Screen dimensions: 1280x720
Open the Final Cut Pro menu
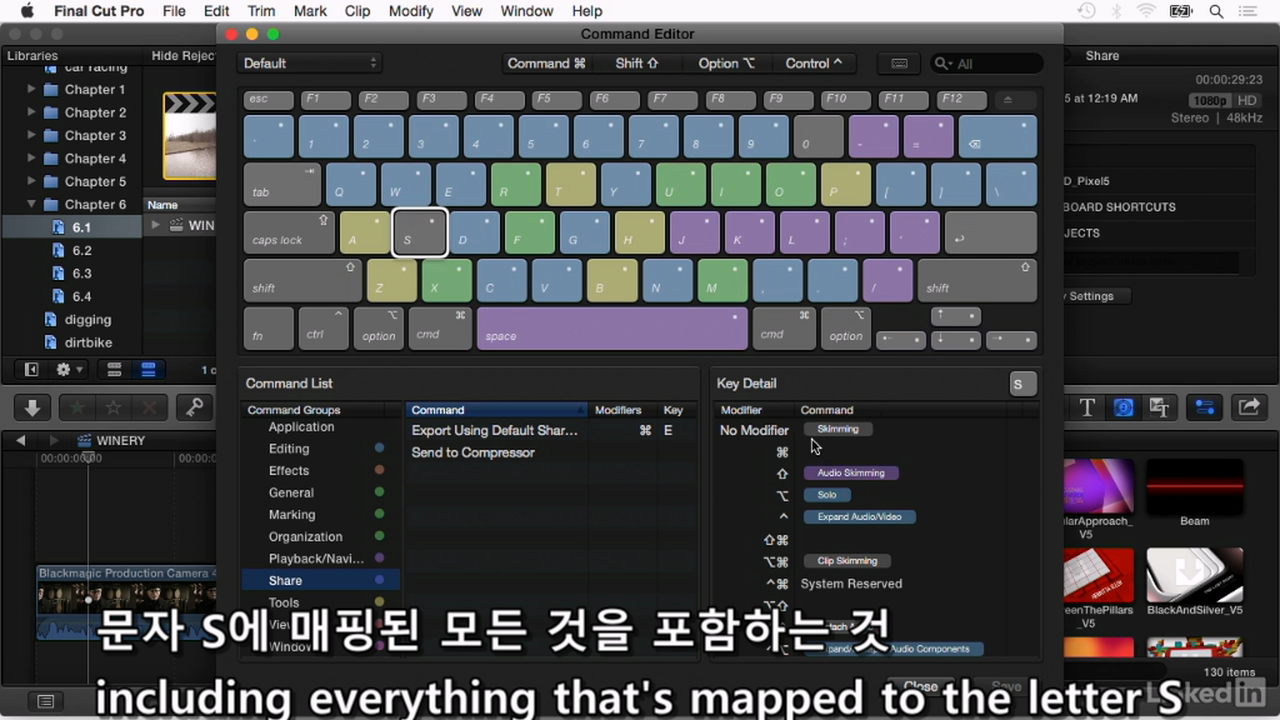99,11
